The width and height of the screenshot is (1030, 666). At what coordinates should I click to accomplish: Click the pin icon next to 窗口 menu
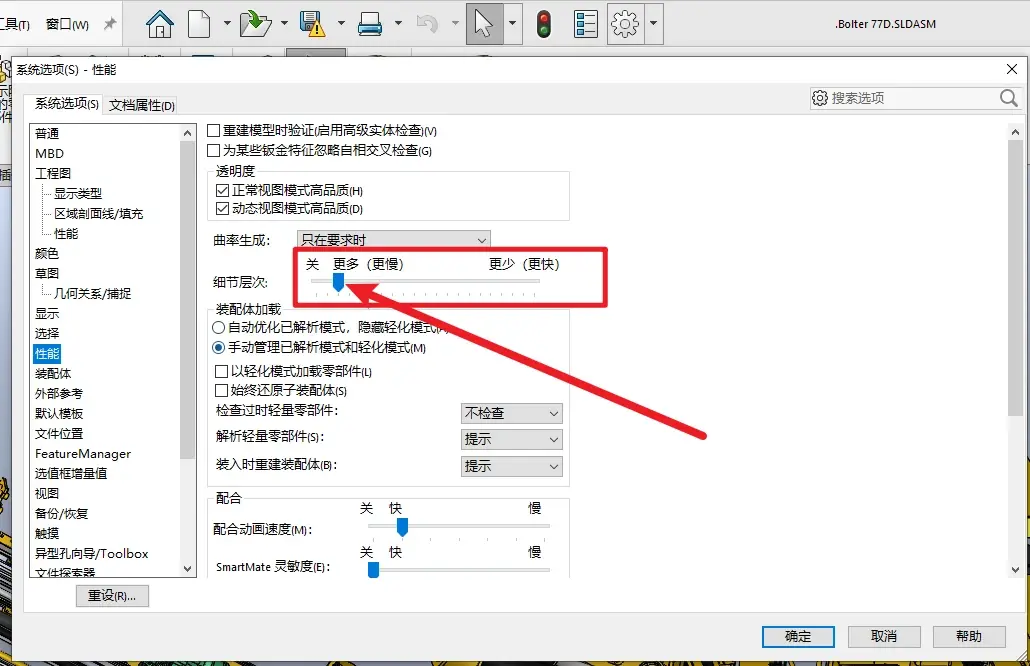pos(110,24)
